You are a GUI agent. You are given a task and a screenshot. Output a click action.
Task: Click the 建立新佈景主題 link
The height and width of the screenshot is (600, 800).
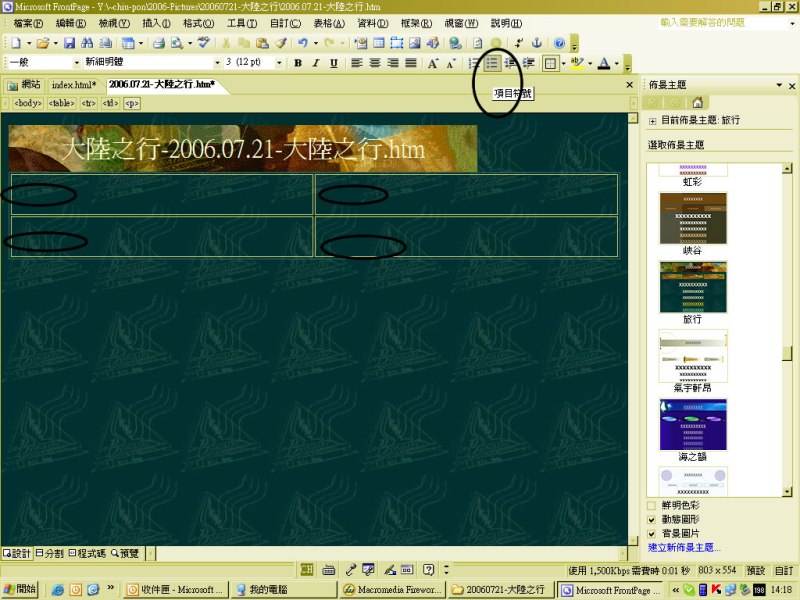[684, 547]
